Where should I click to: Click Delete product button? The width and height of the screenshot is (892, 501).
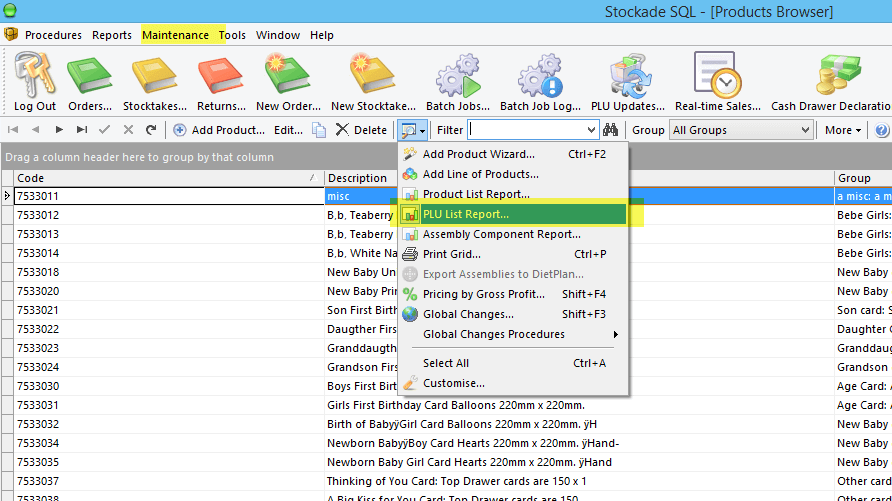(361, 130)
